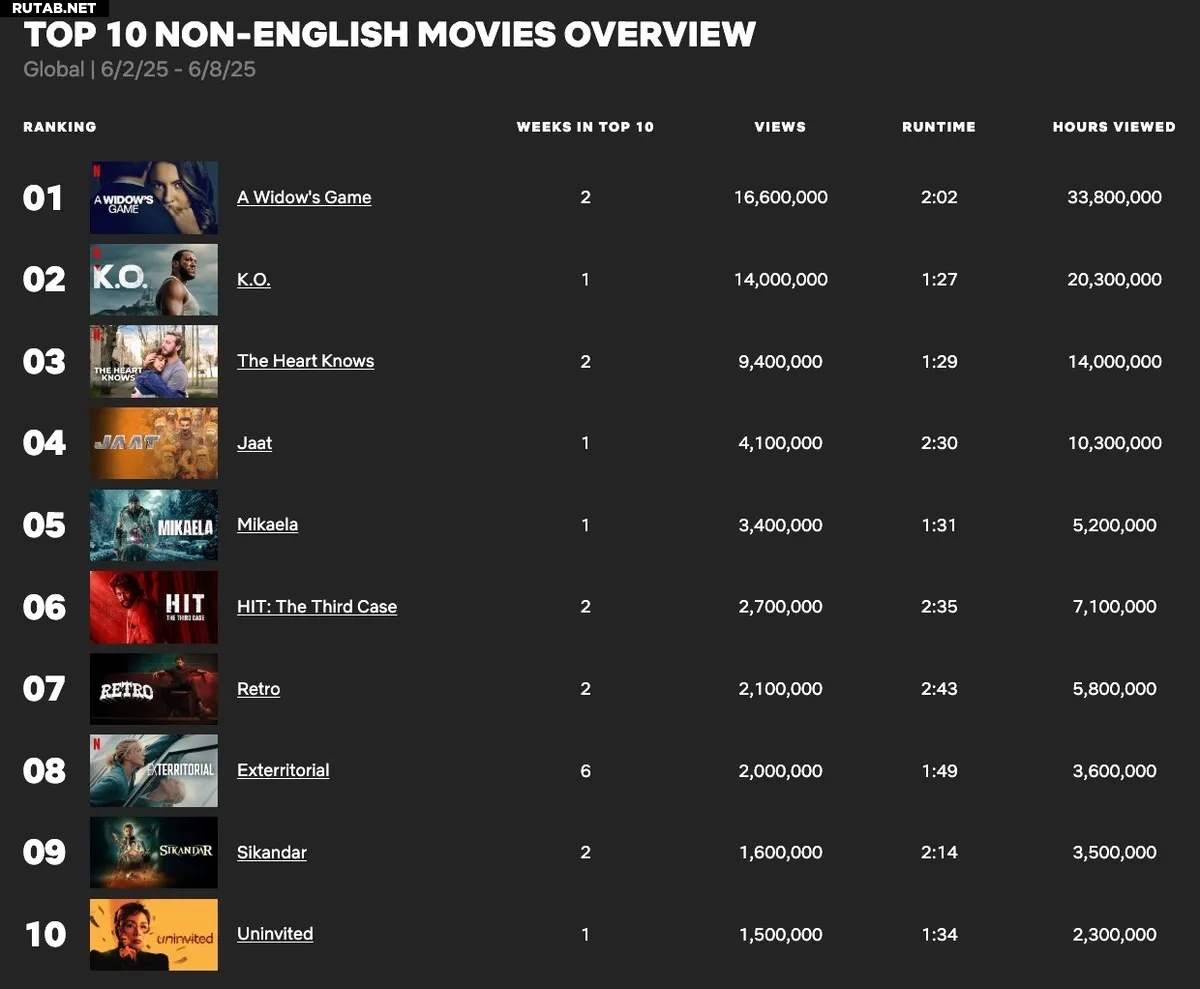Click the 14,000,000 views value for K.O.
The width and height of the screenshot is (1200, 989).
click(x=781, y=279)
